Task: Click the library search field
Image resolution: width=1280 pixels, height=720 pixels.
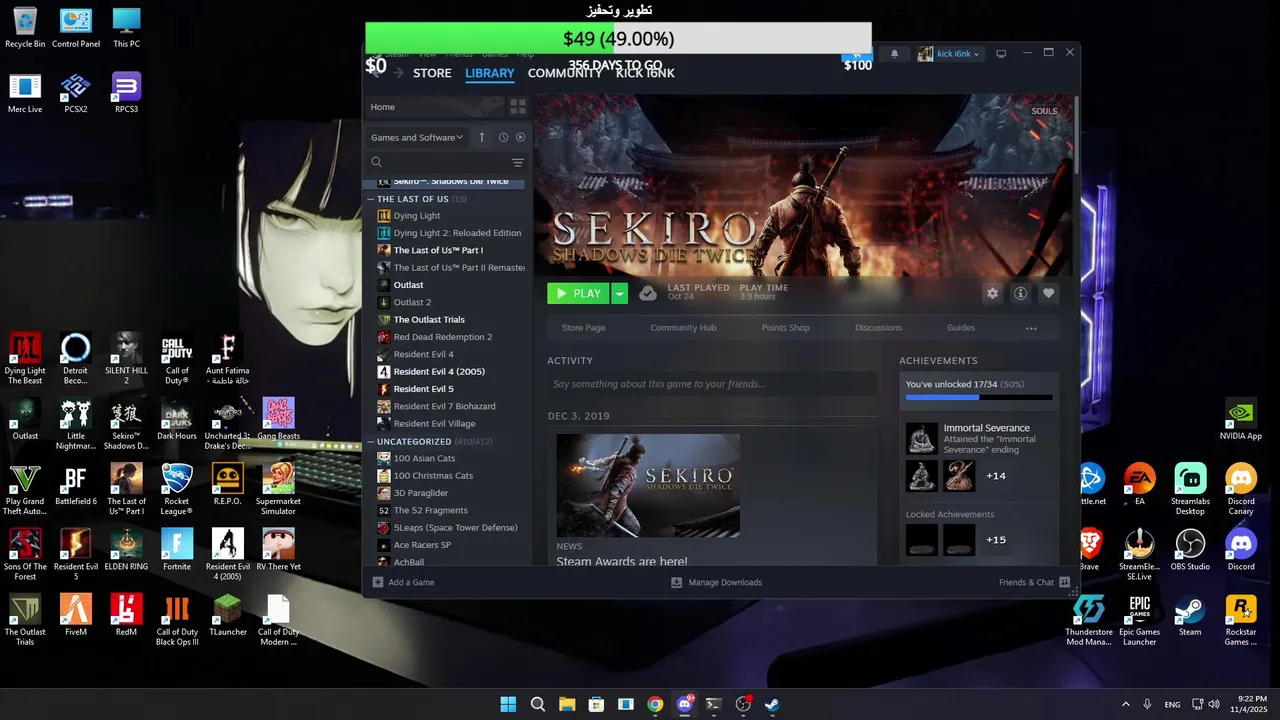Action: [438, 162]
